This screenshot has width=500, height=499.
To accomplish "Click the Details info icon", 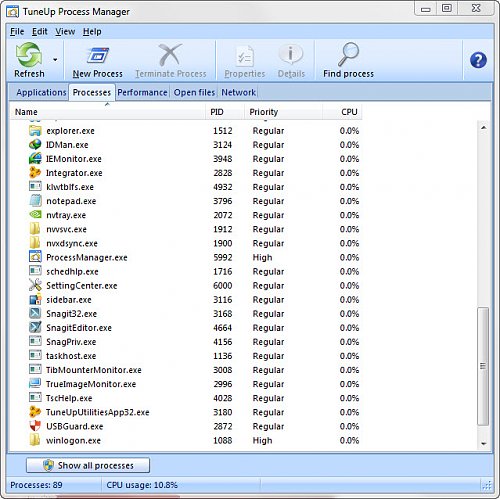I will point(291,54).
